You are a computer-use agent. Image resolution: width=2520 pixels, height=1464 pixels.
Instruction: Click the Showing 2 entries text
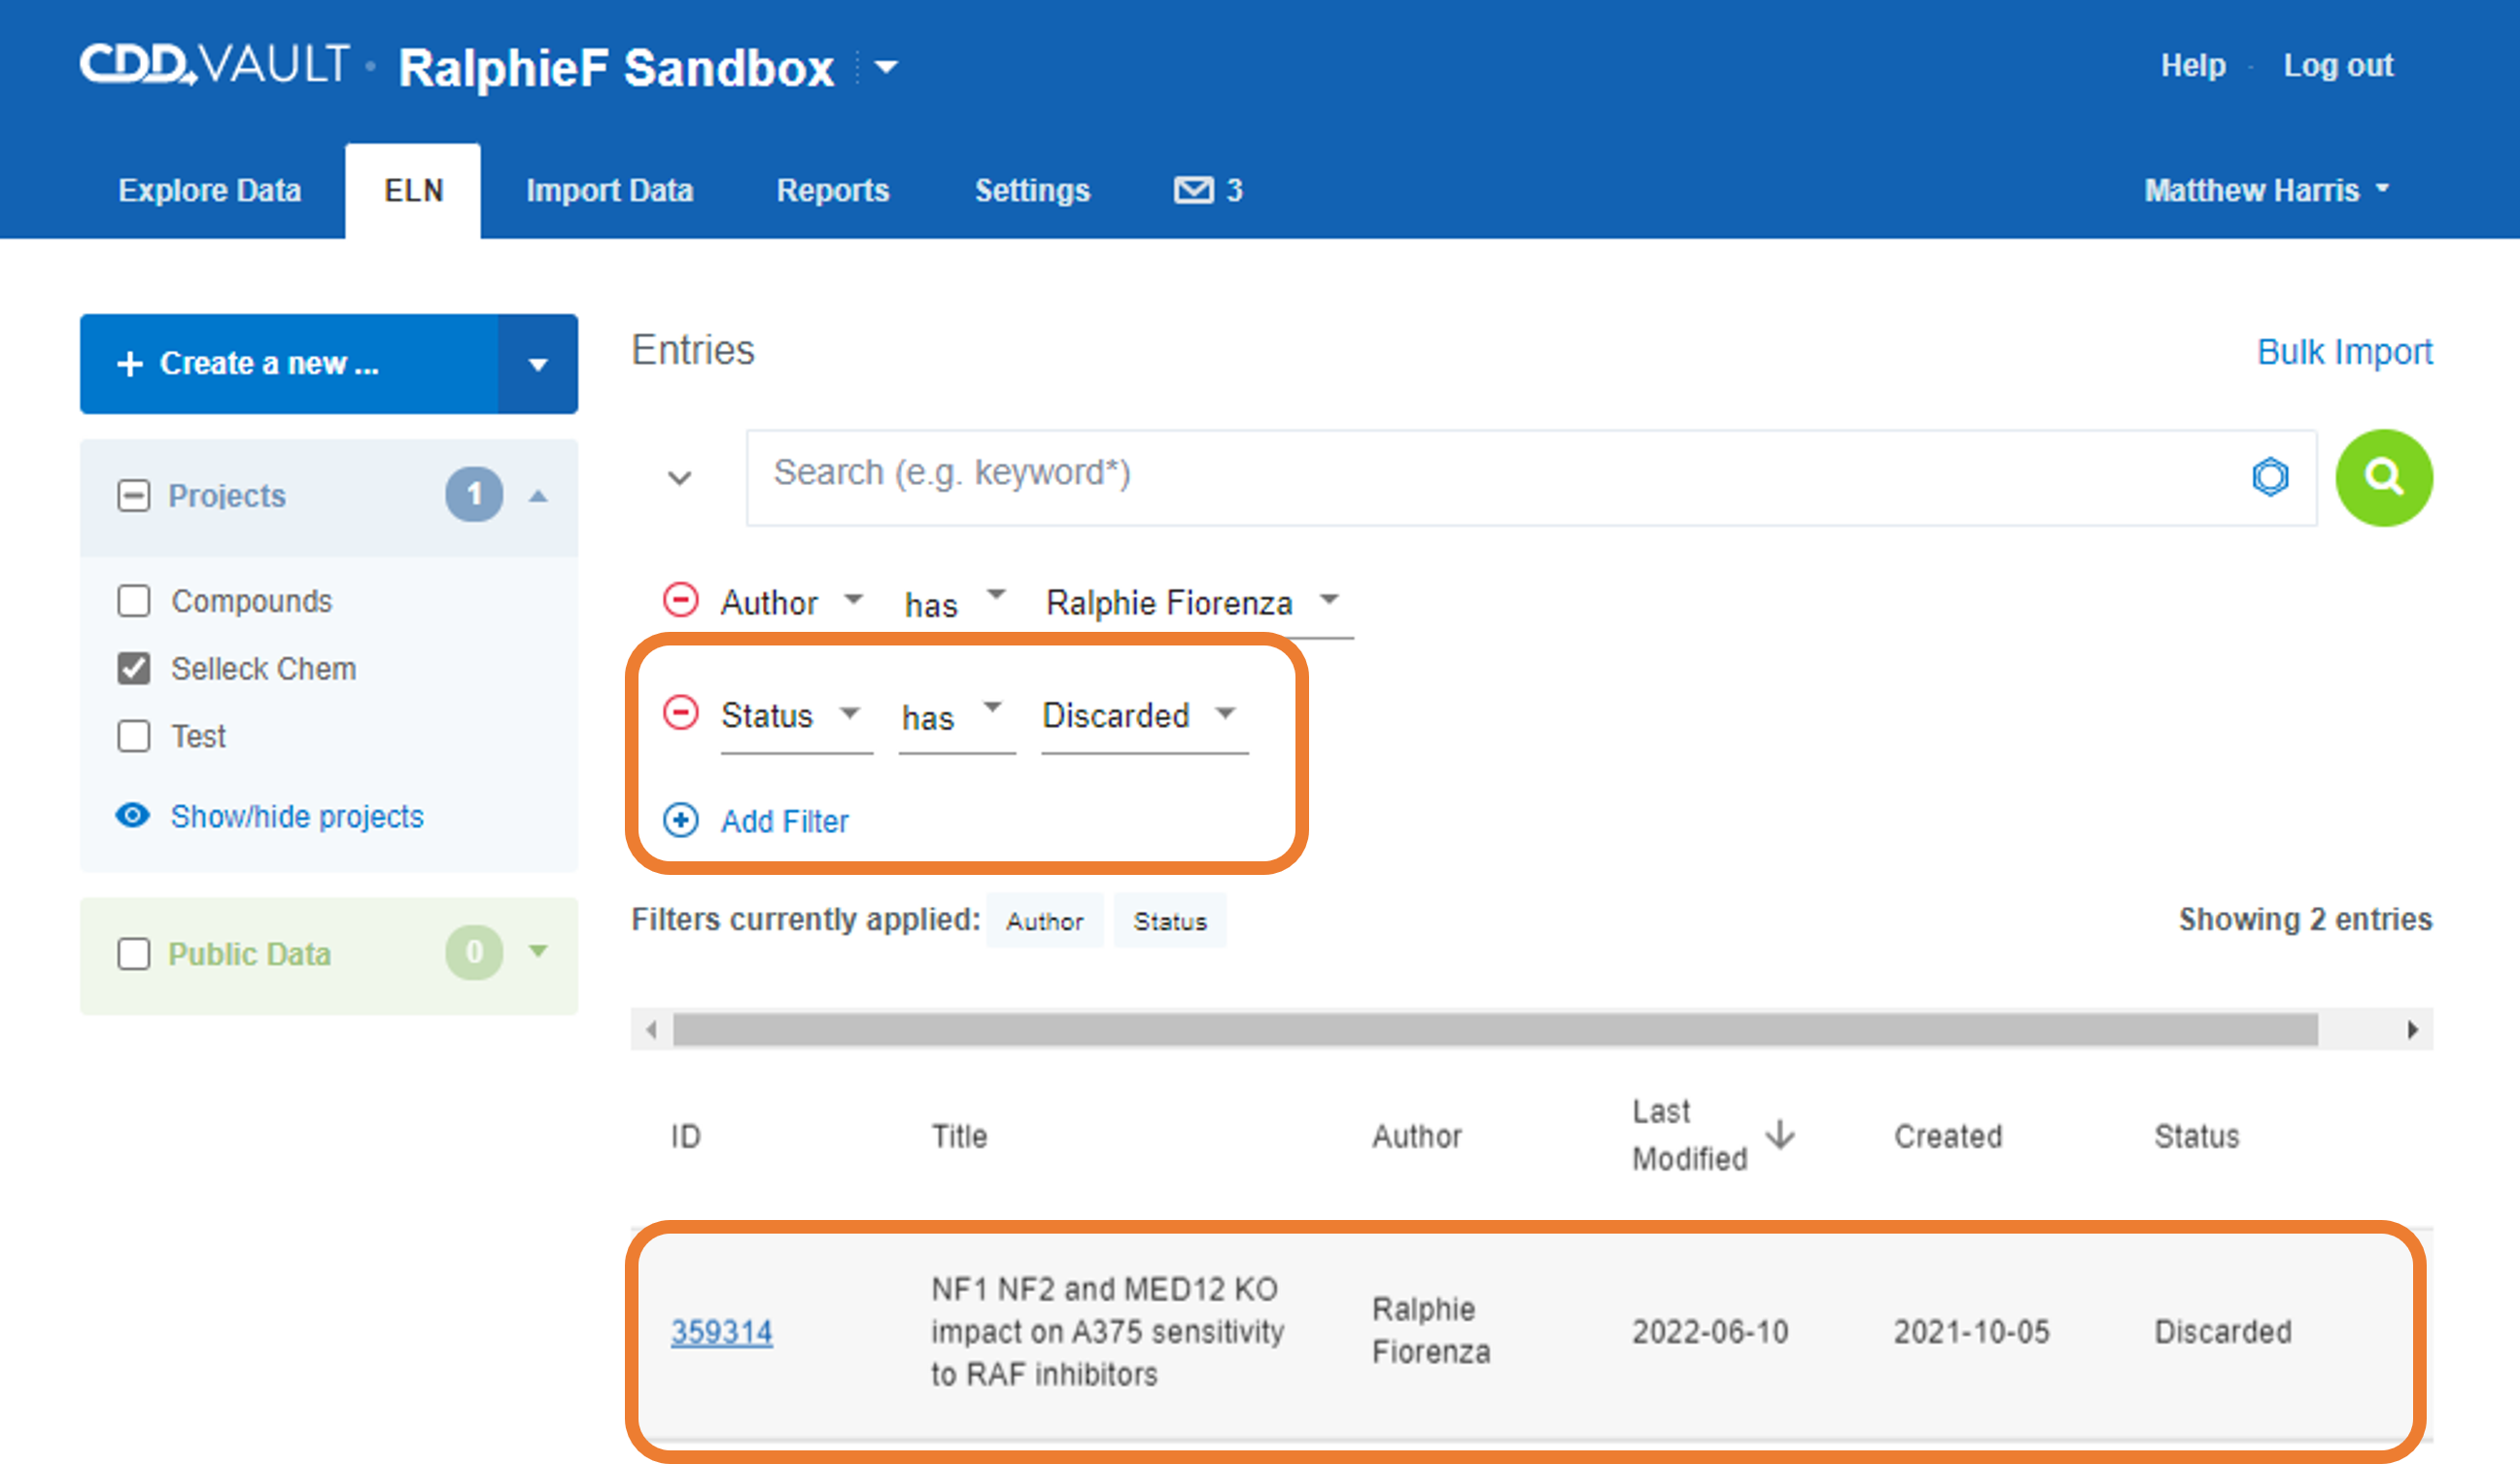tap(2305, 919)
